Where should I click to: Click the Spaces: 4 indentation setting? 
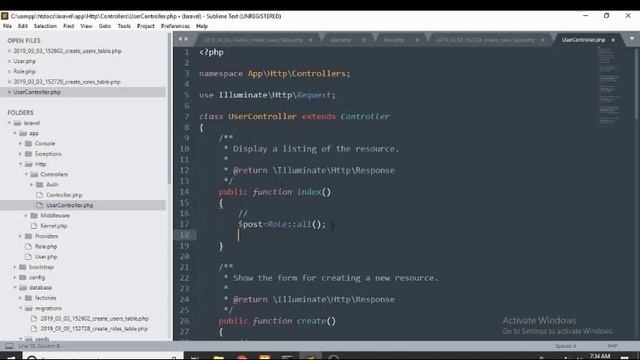[565, 346]
